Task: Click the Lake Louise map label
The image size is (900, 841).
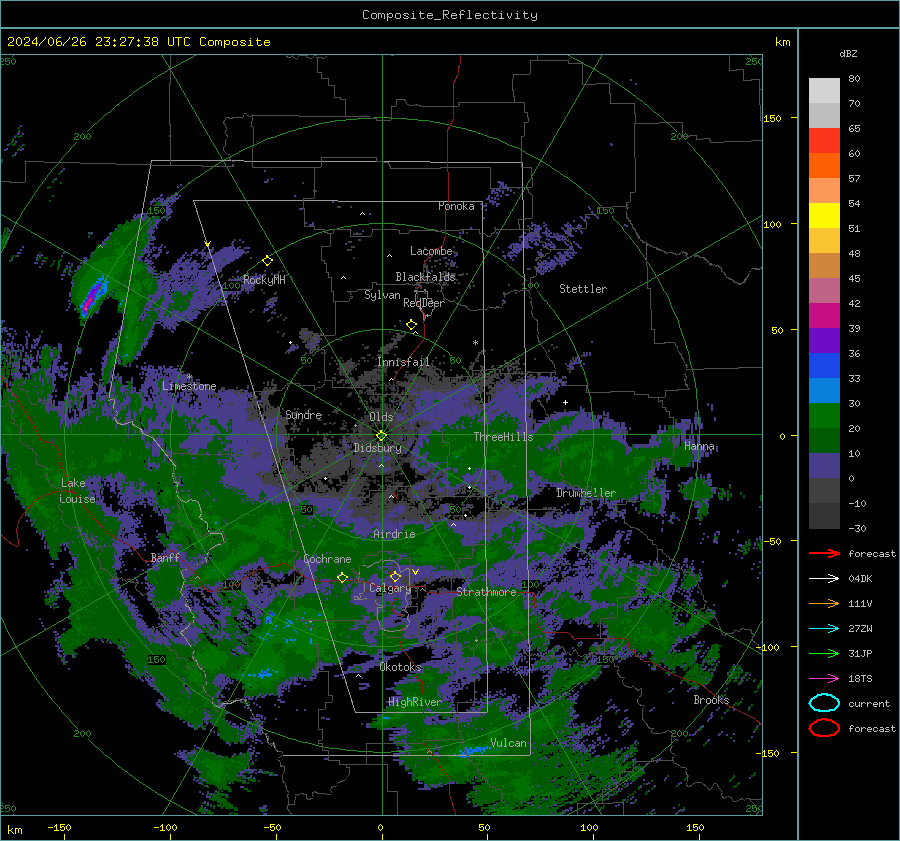Action: (78, 491)
